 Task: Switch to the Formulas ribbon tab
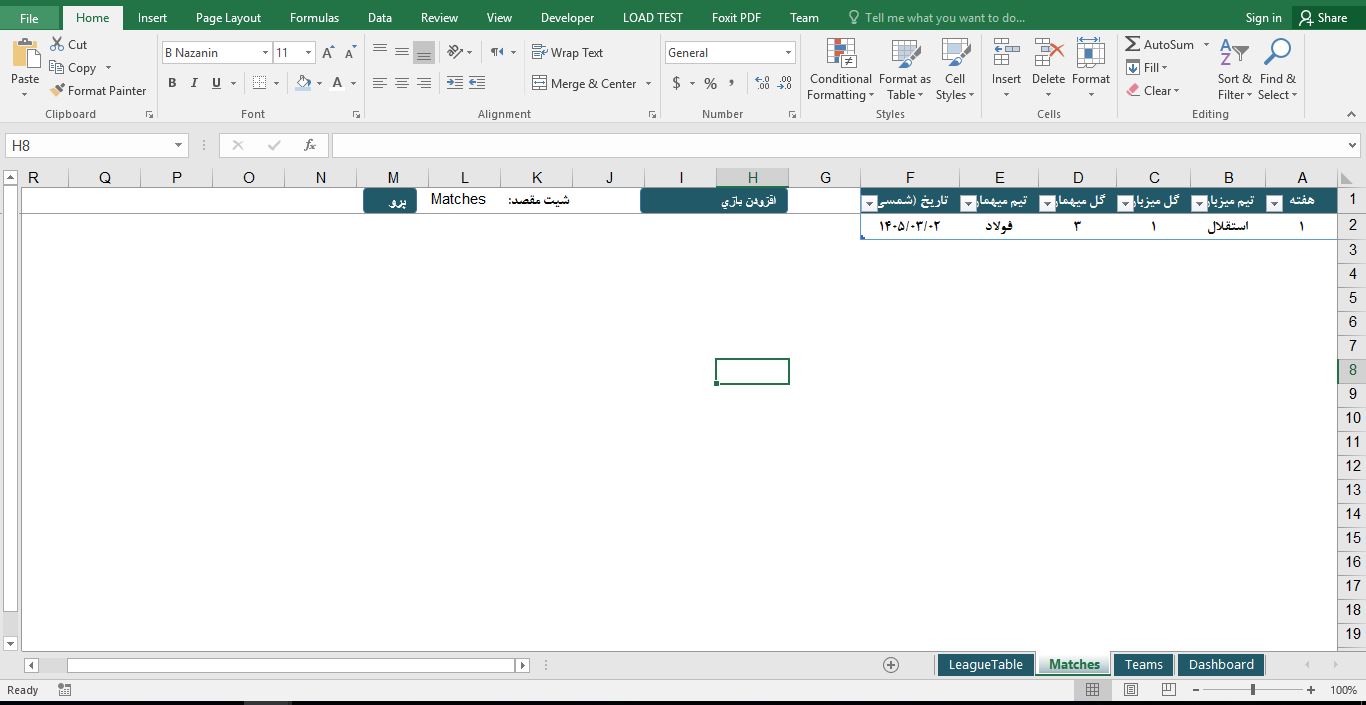tap(314, 17)
